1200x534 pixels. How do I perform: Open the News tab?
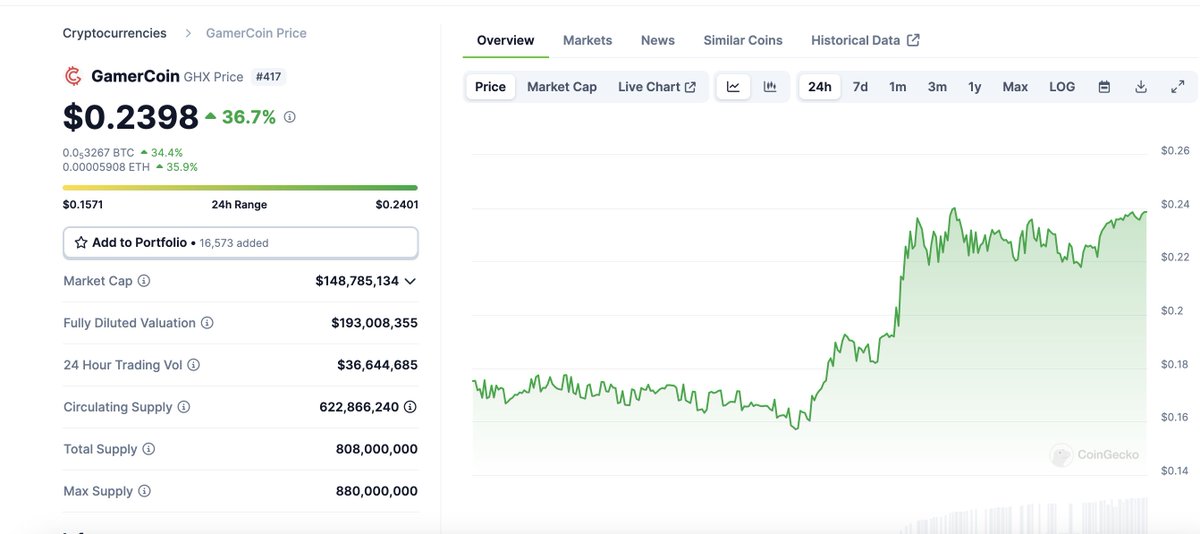coord(658,40)
